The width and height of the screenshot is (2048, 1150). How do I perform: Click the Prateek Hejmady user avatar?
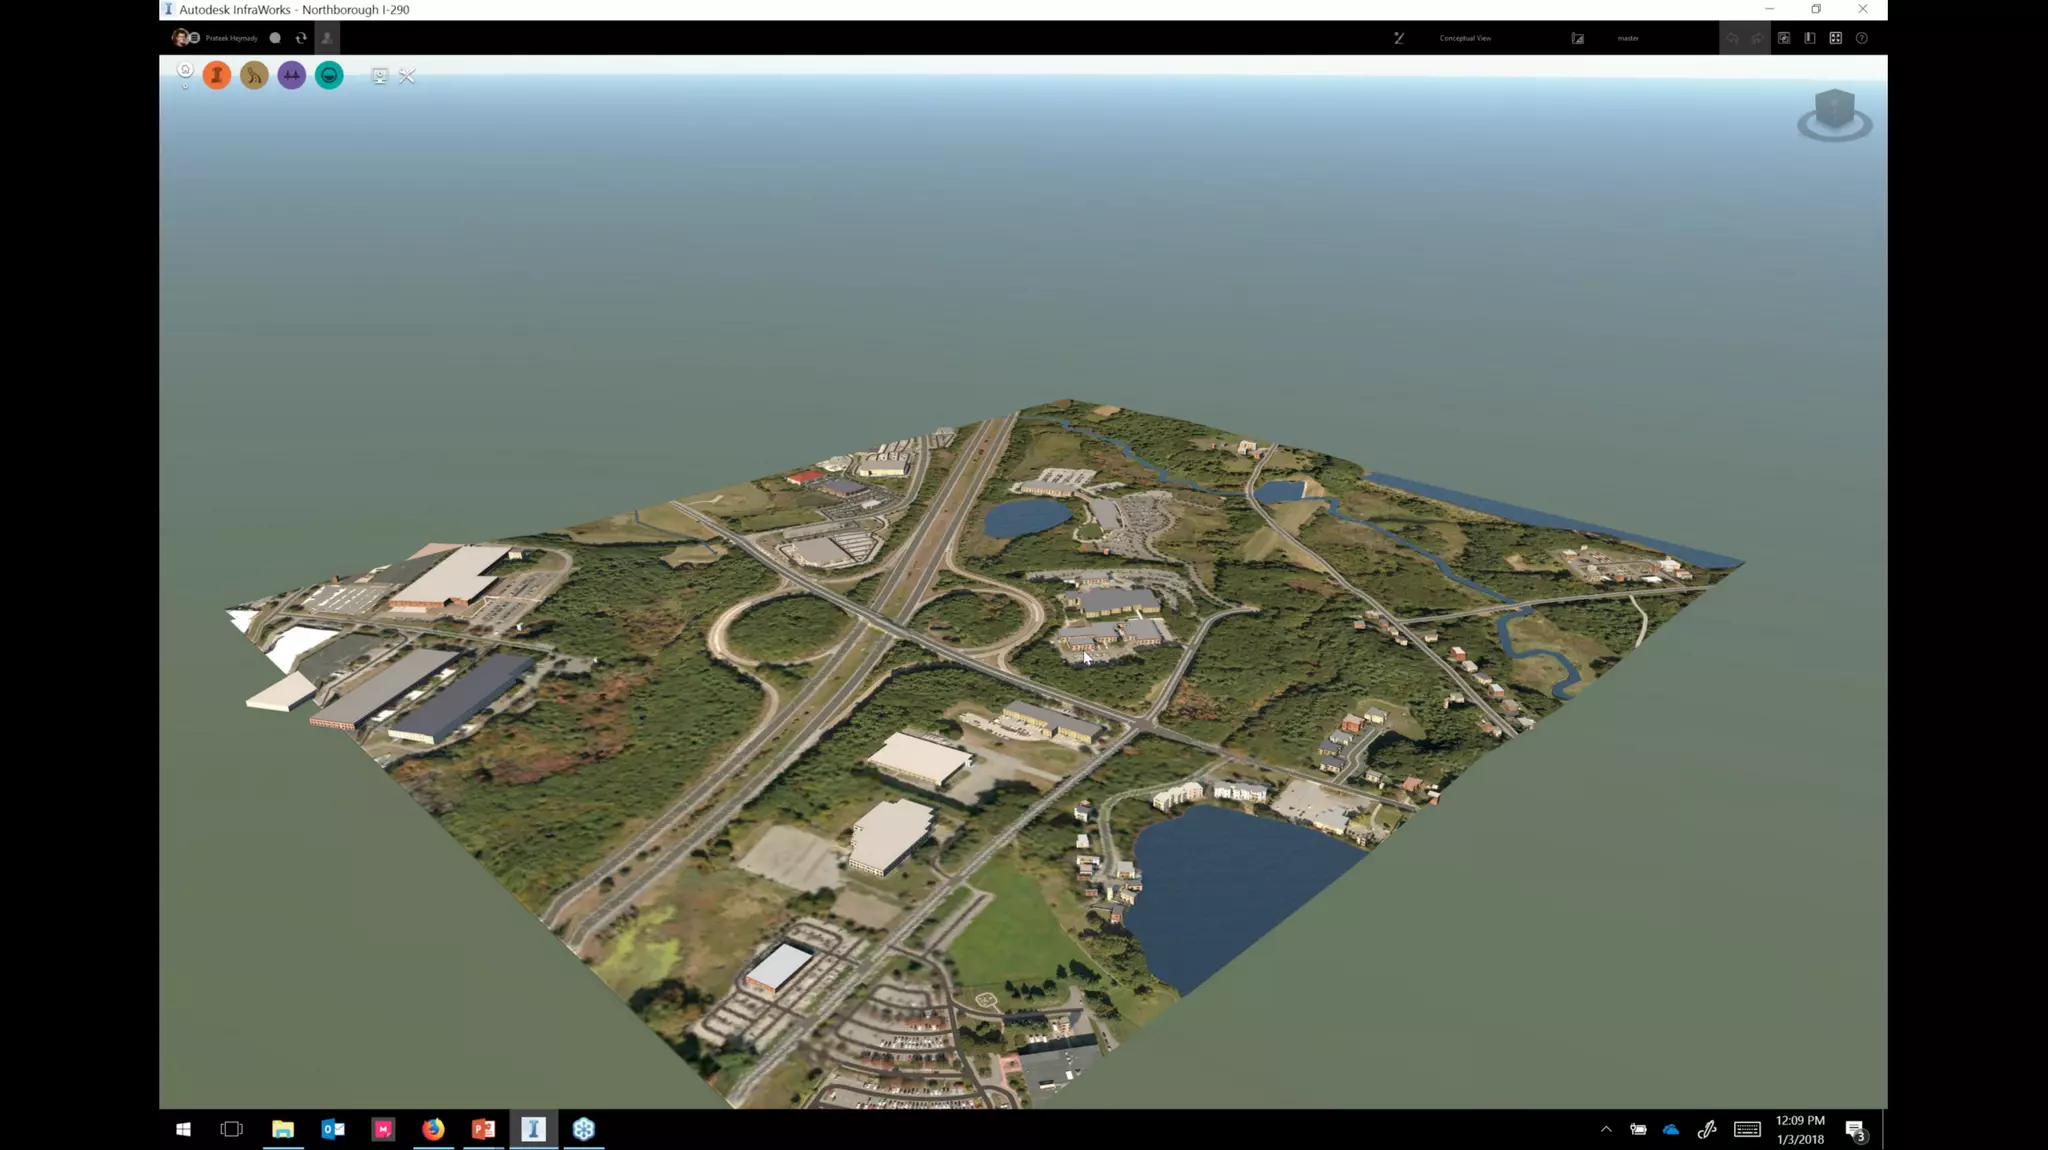coord(180,38)
